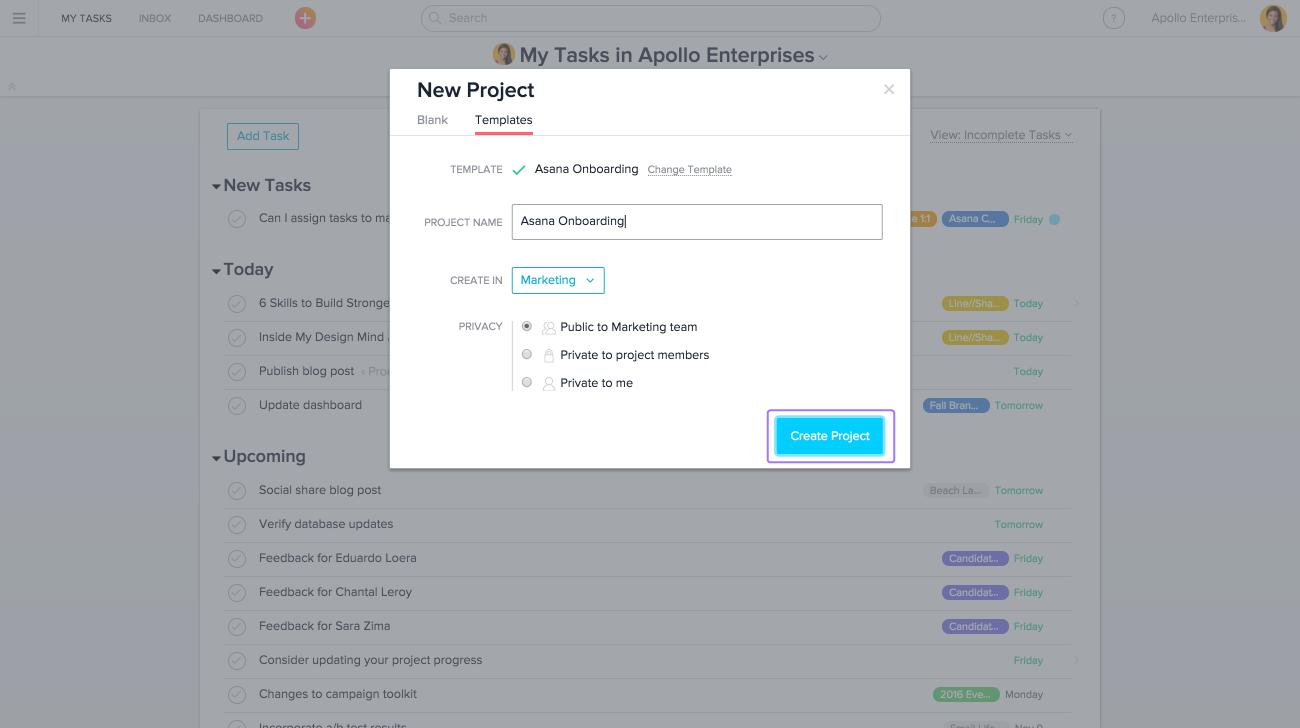Go to My Tasks in top navigation
Screen dimensions: 1300x728
(x=86, y=18)
